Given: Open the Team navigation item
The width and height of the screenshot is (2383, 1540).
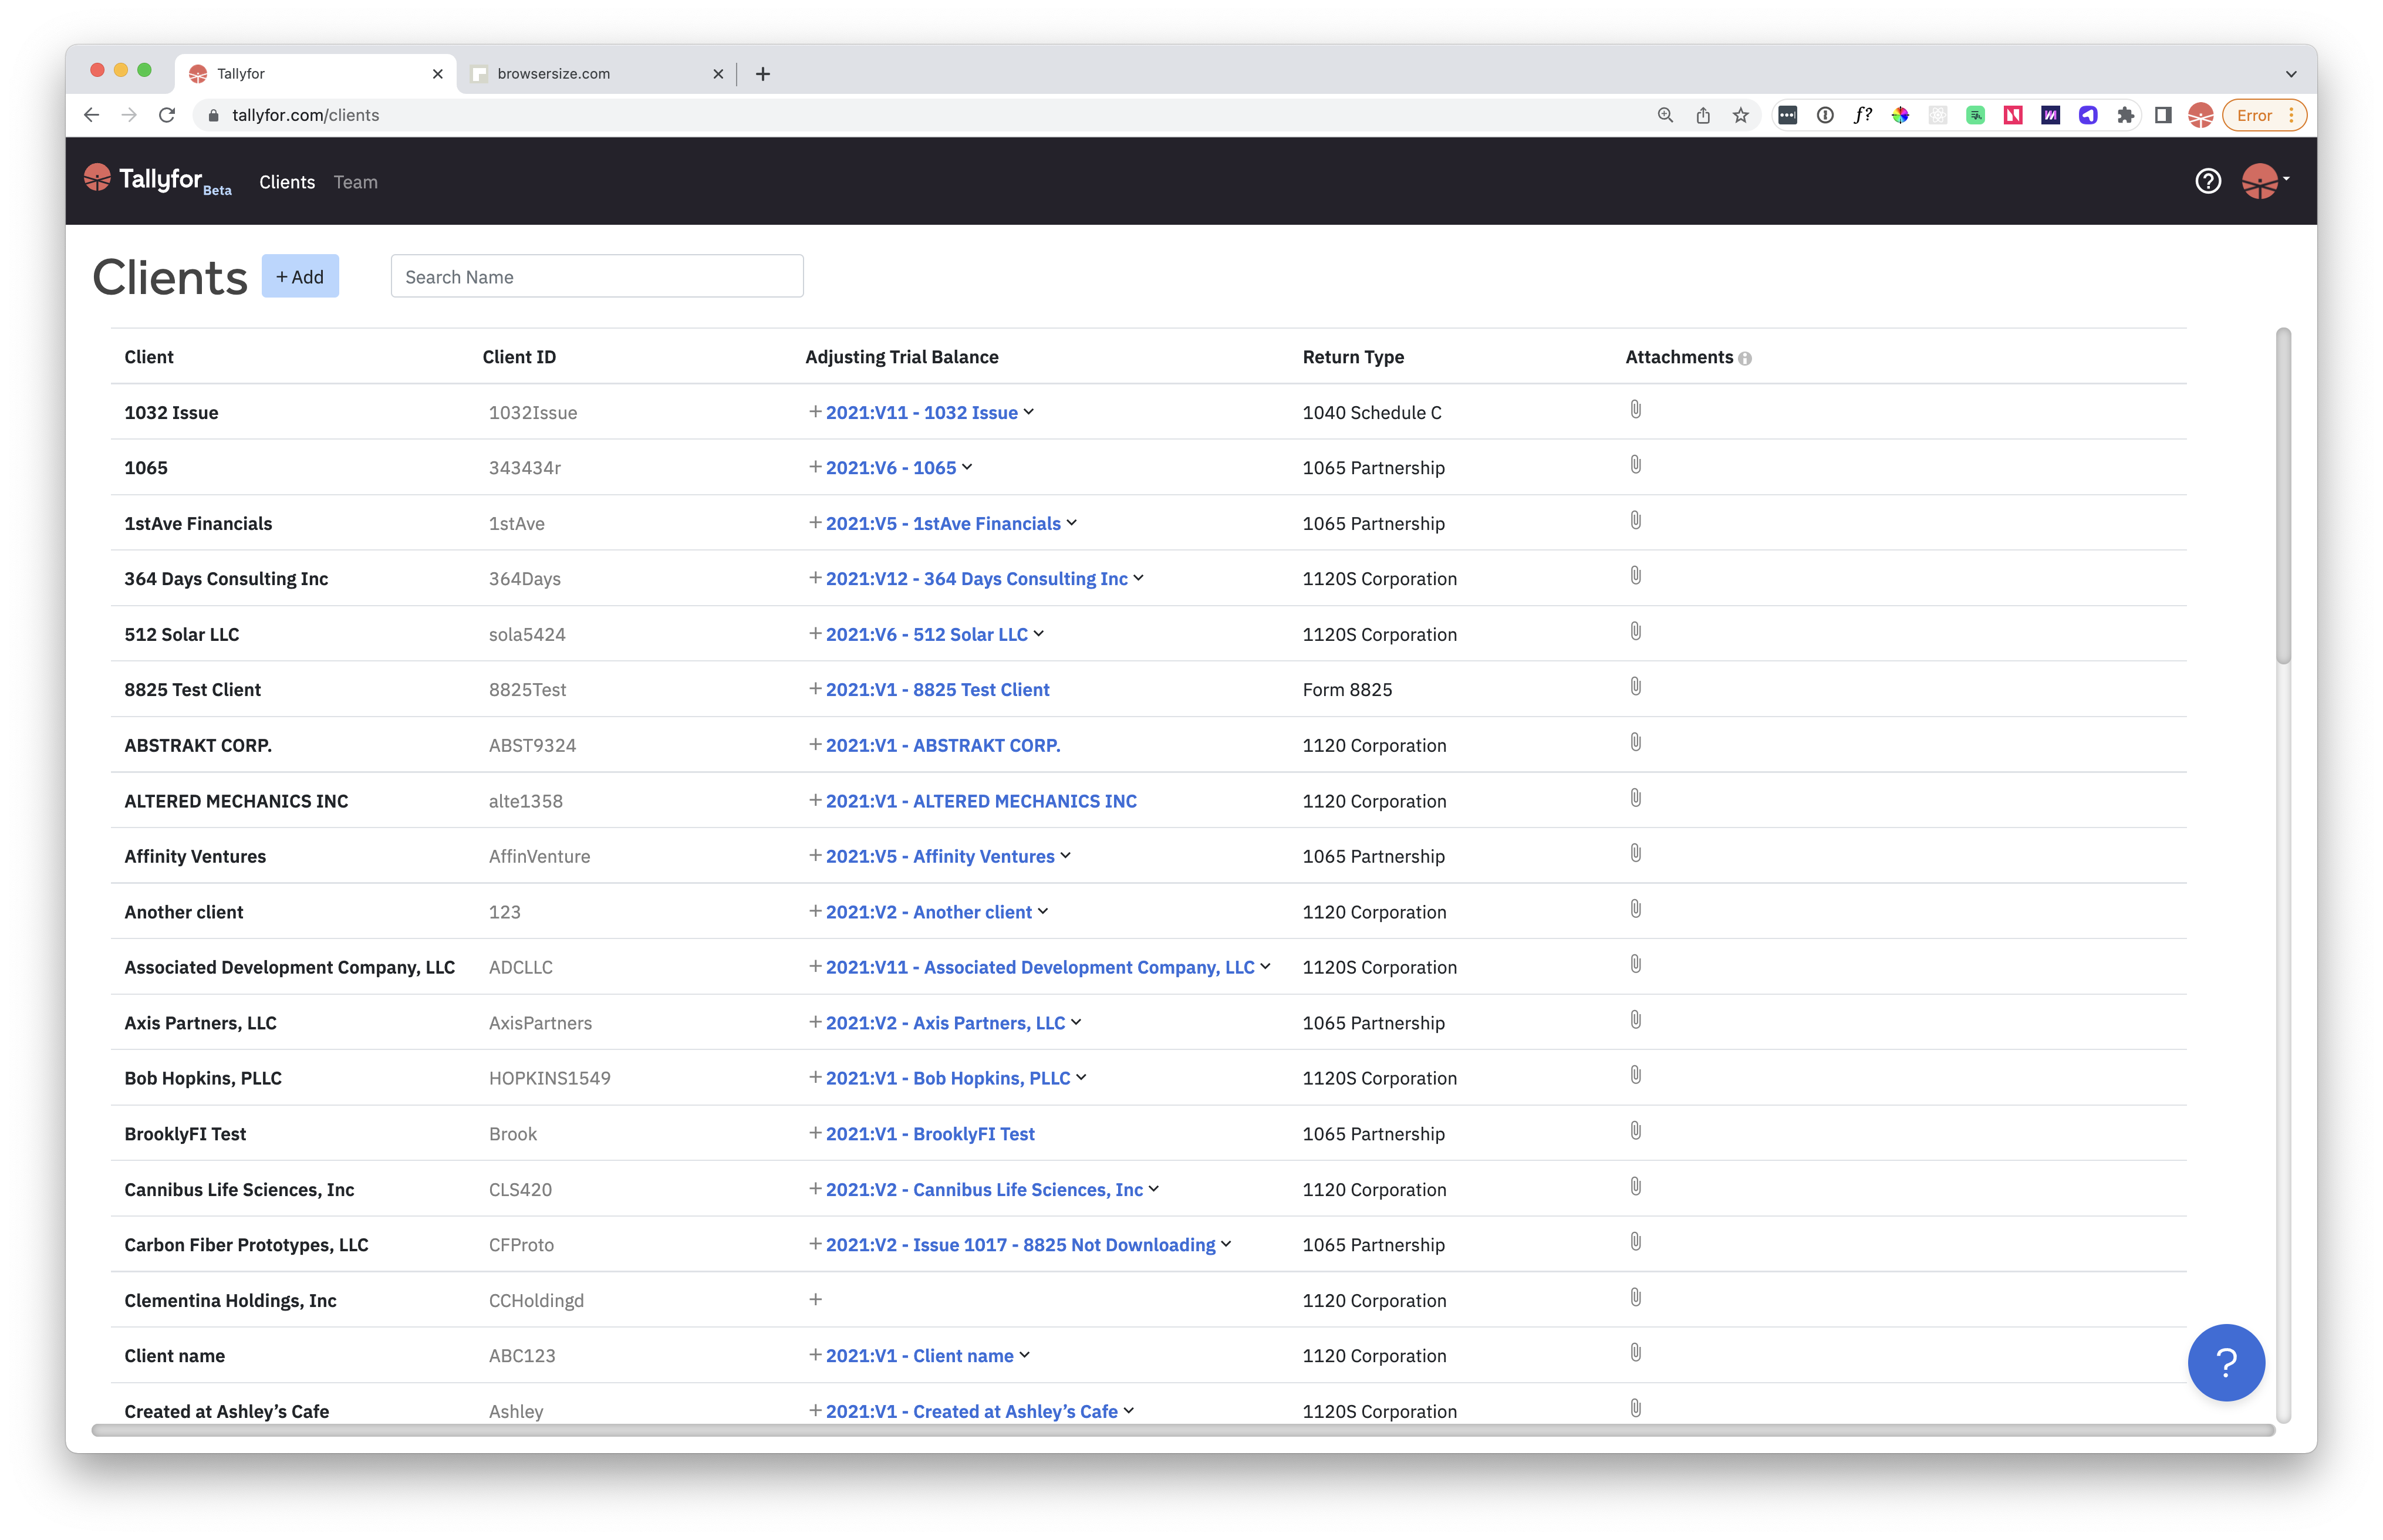Looking at the screenshot, I should point(355,182).
